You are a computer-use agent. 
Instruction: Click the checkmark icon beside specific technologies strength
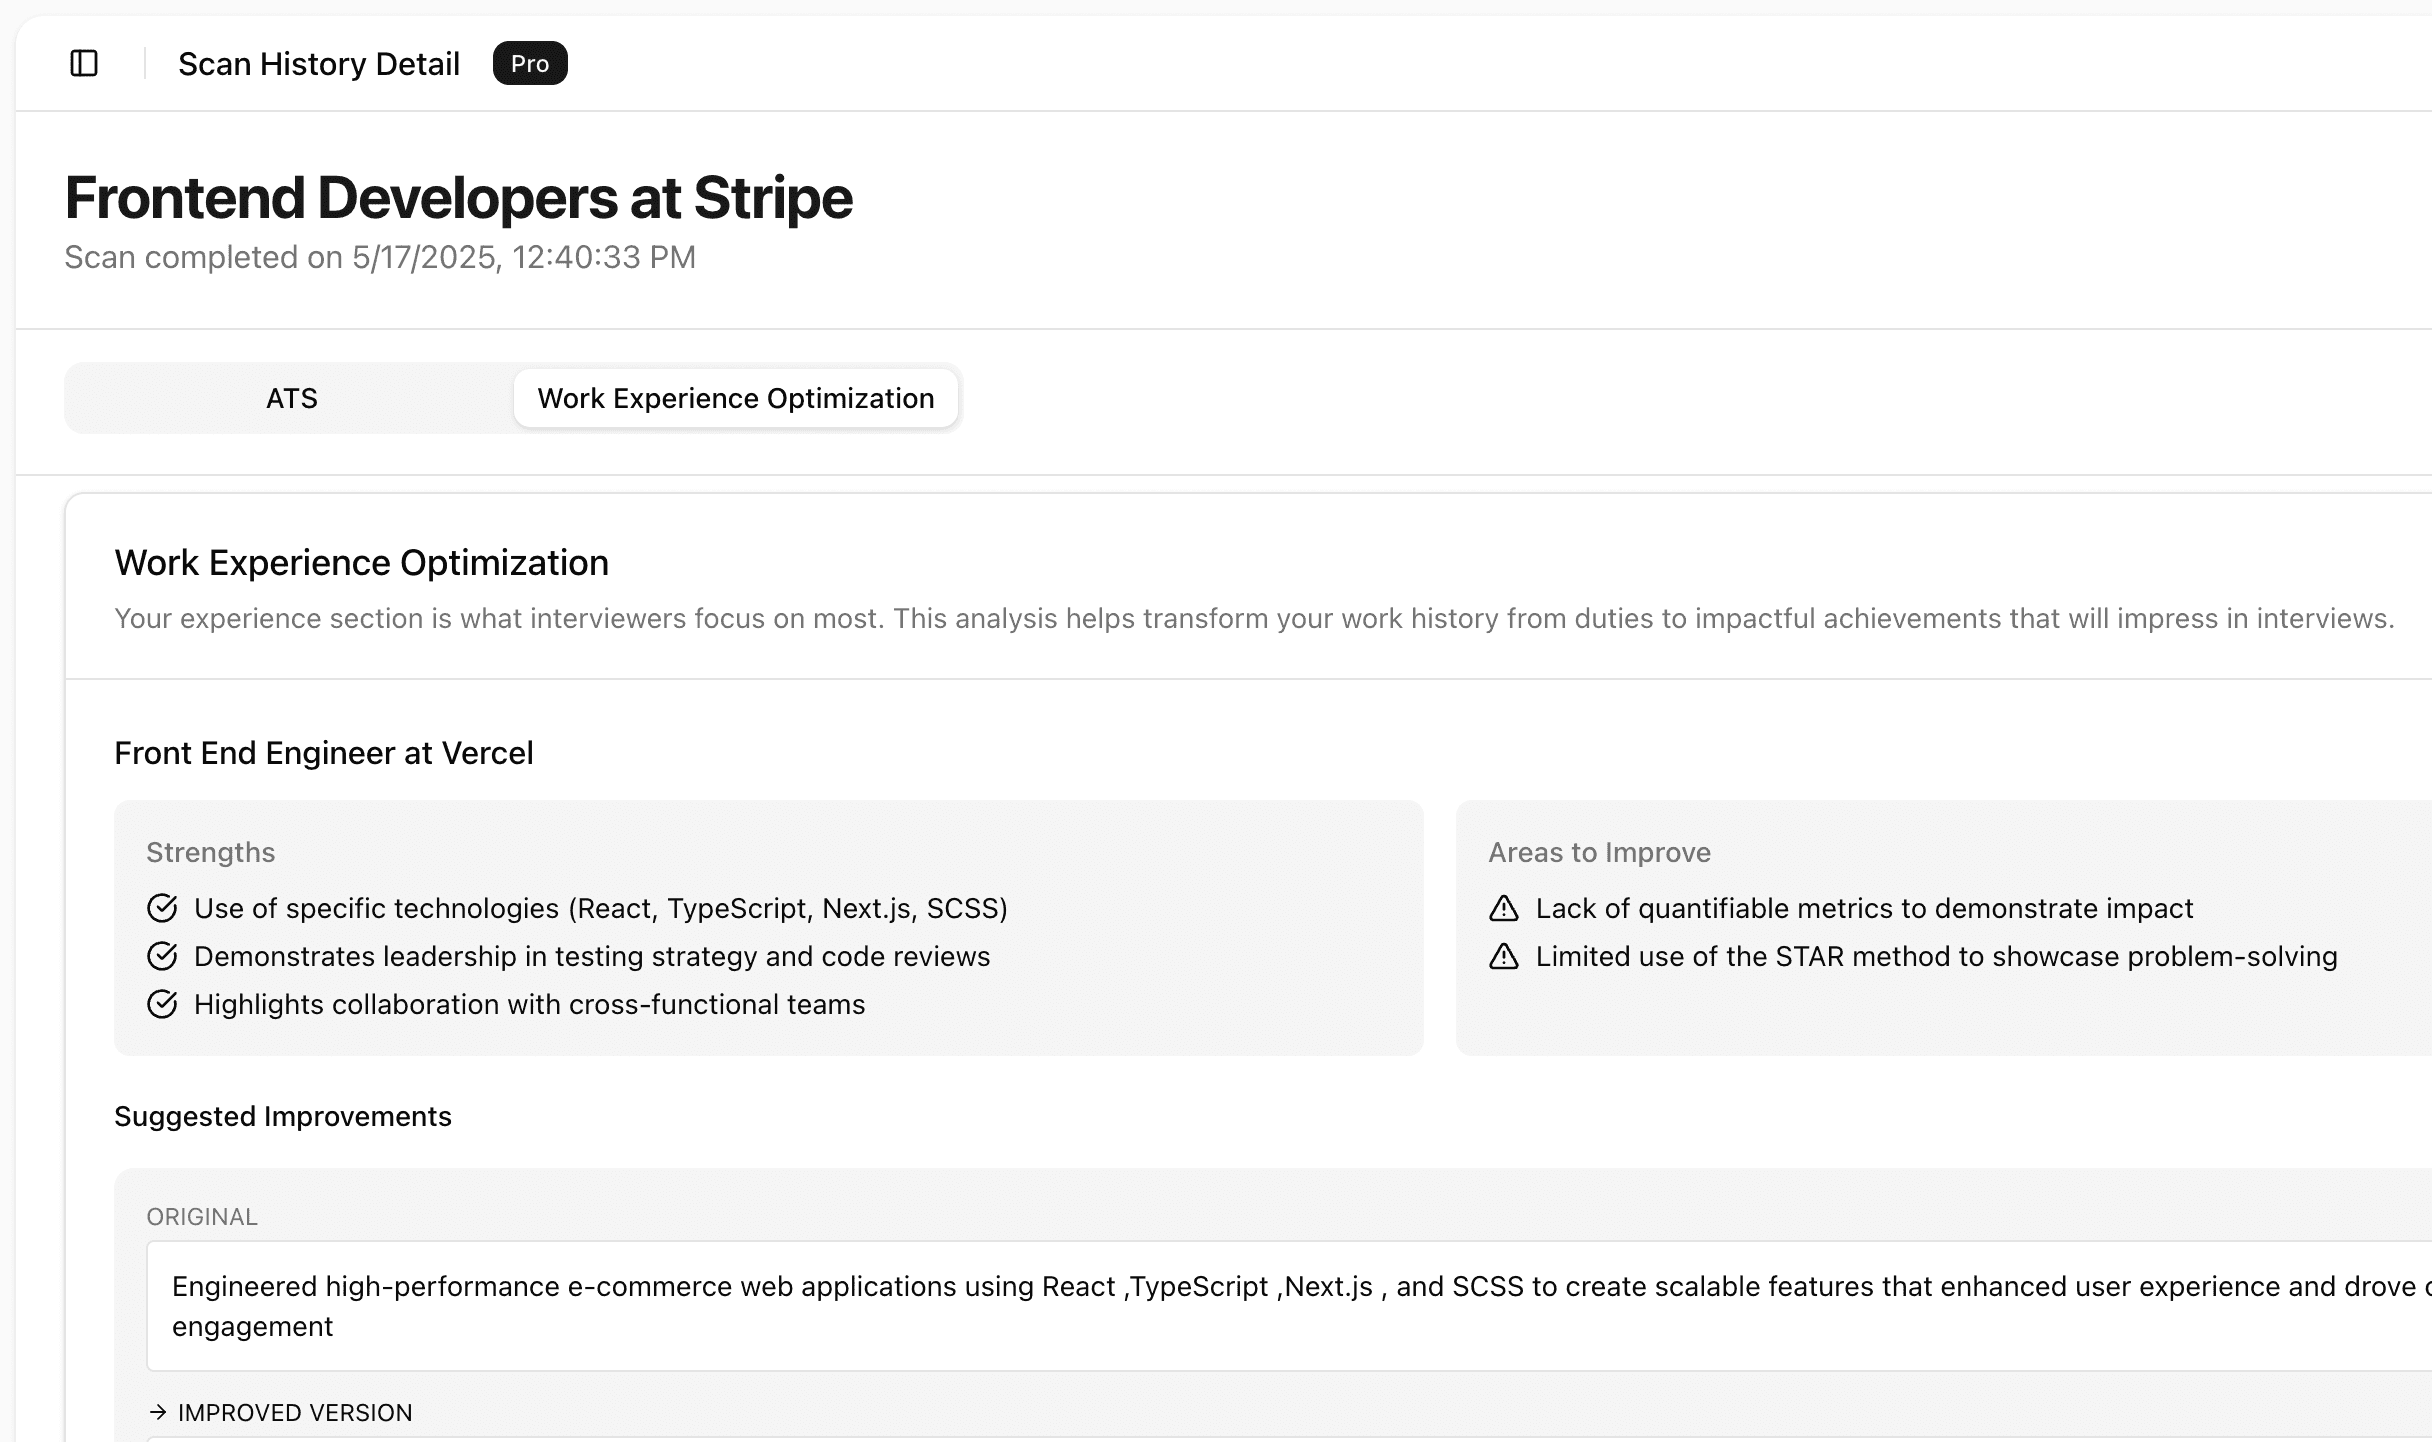click(x=163, y=908)
